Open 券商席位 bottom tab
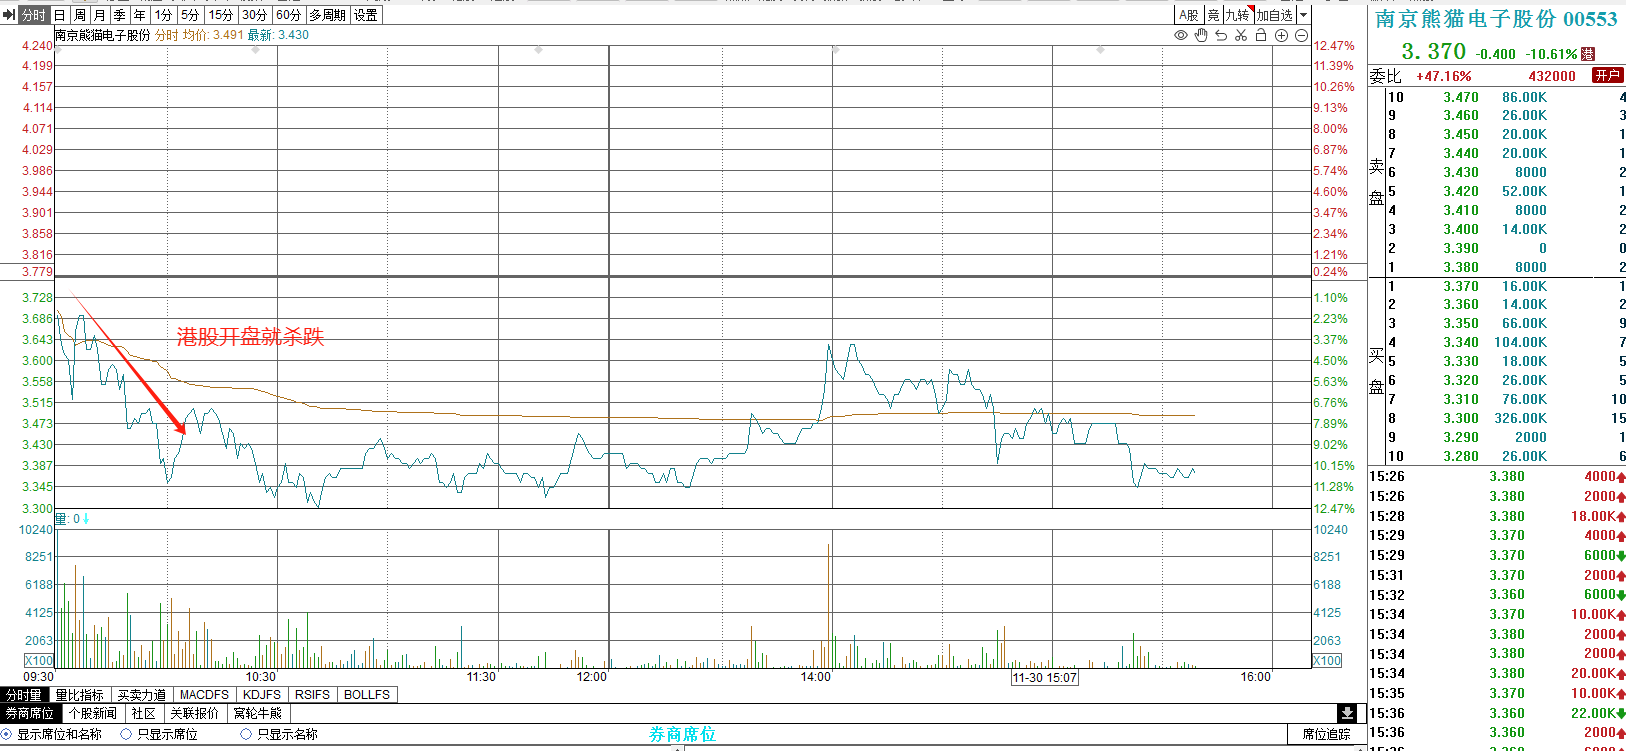Image resolution: width=1626 pixels, height=751 pixels. (30, 714)
